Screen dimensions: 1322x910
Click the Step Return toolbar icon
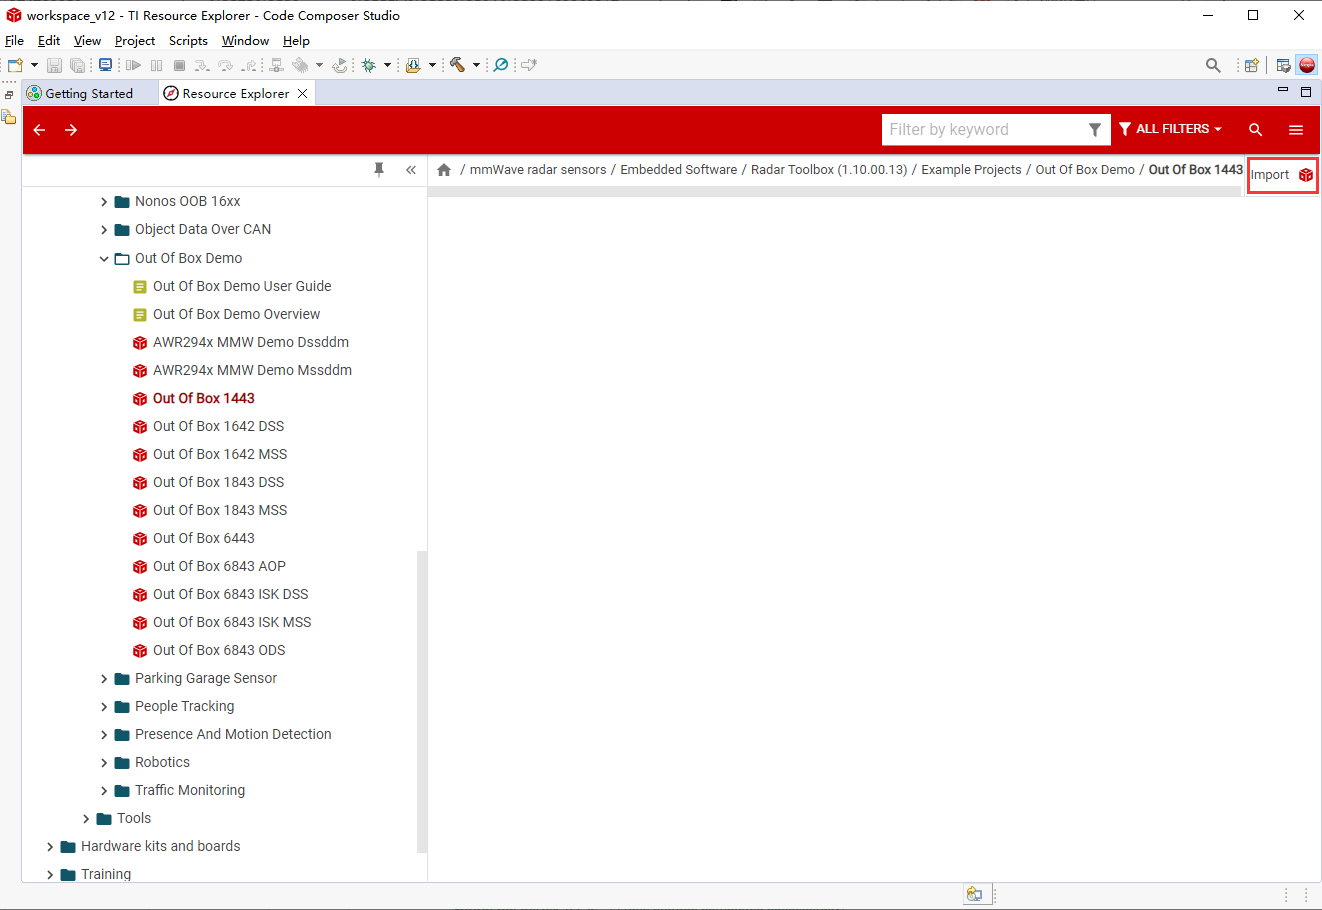click(249, 65)
